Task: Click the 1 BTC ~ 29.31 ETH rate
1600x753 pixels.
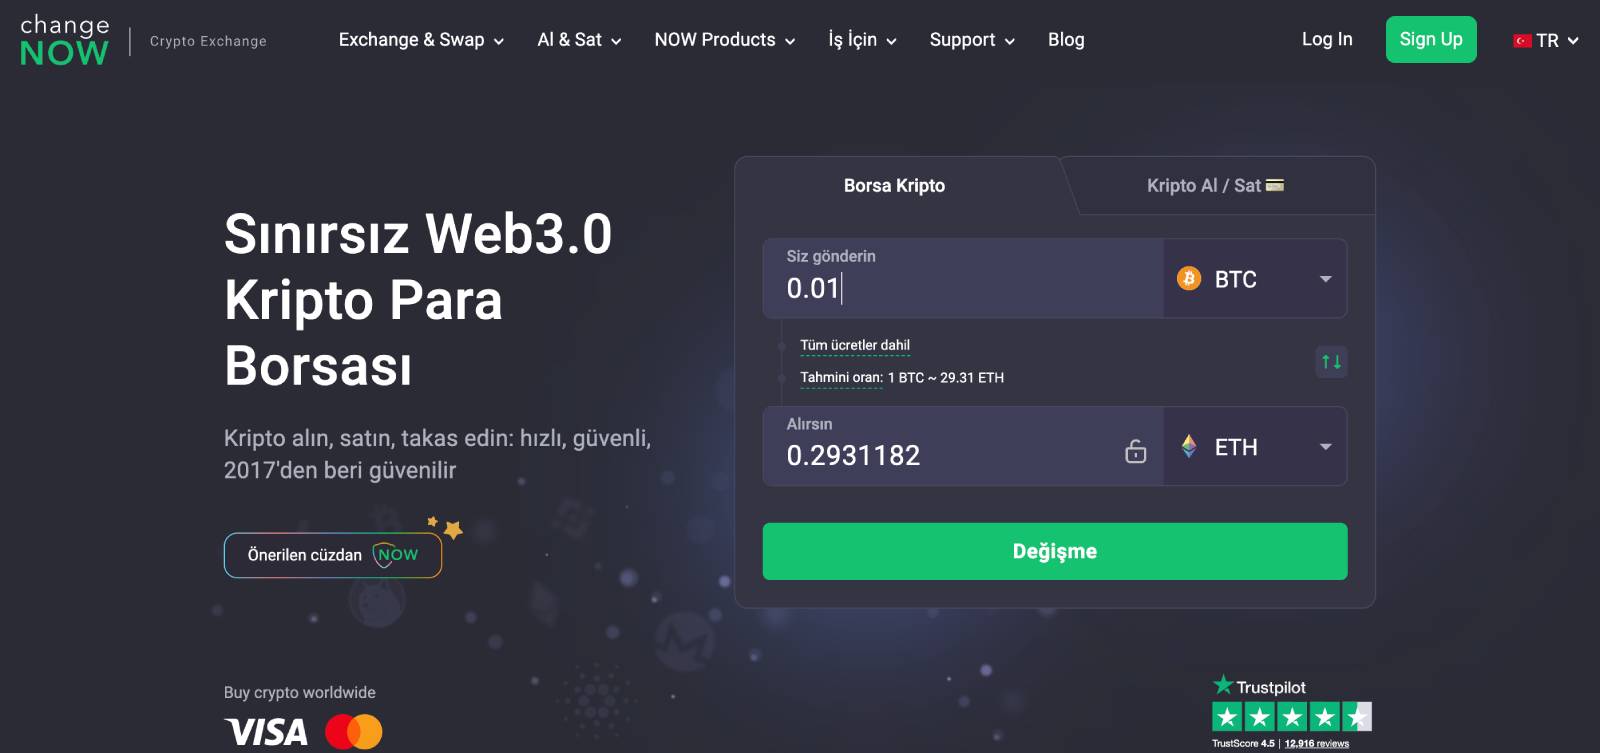Action: 946,378
